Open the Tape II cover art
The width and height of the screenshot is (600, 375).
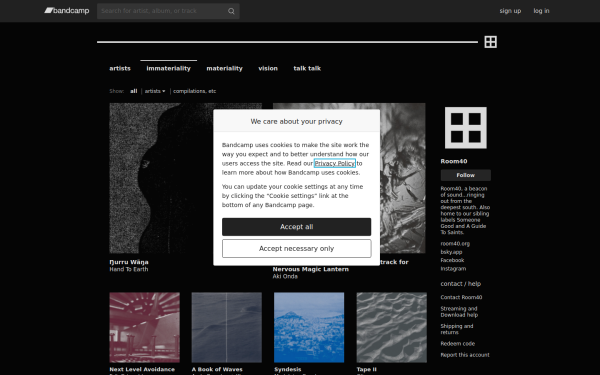click(x=391, y=328)
